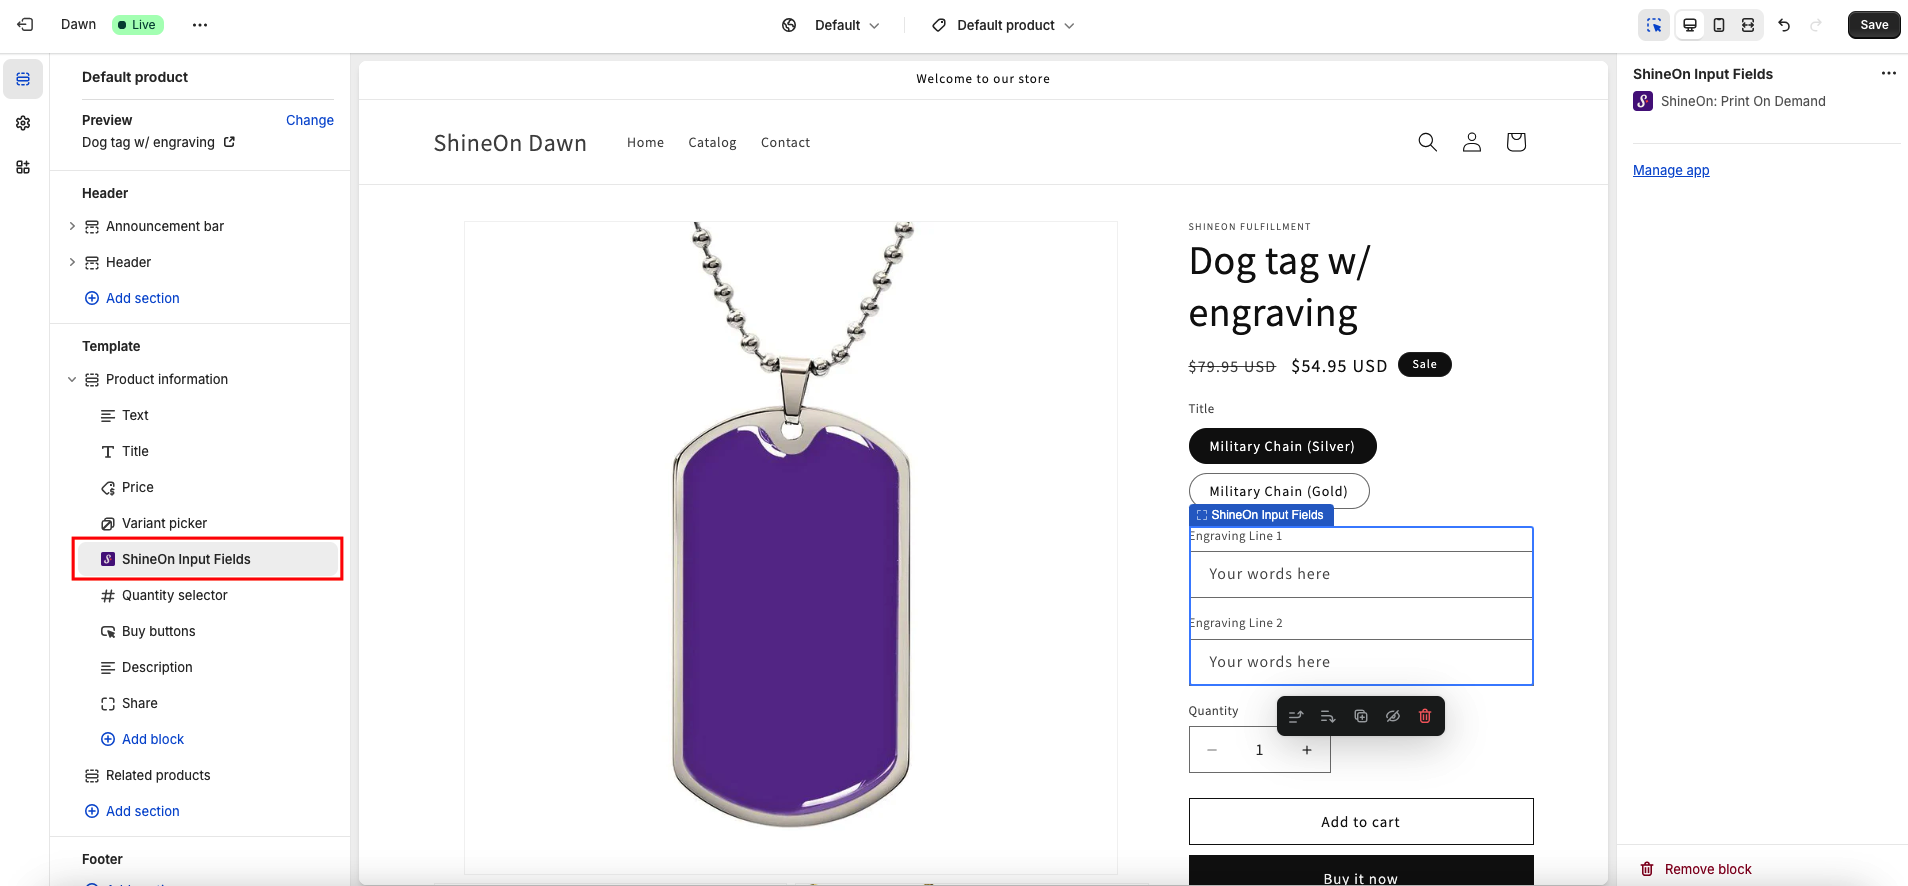1908x886 pixels.
Task: Increase quantity with plus button
Action: (x=1307, y=750)
